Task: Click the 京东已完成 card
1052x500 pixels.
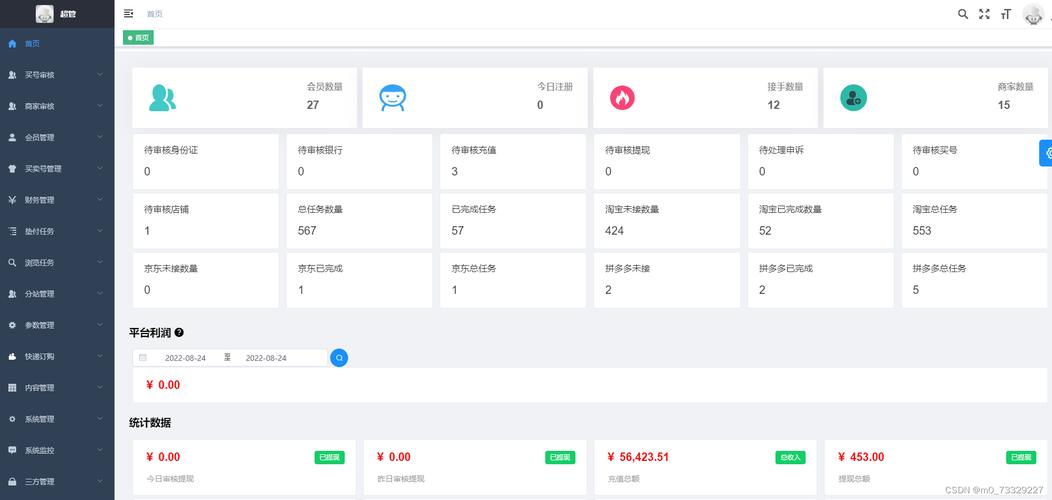Action: pyautogui.click(x=359, y=280)
